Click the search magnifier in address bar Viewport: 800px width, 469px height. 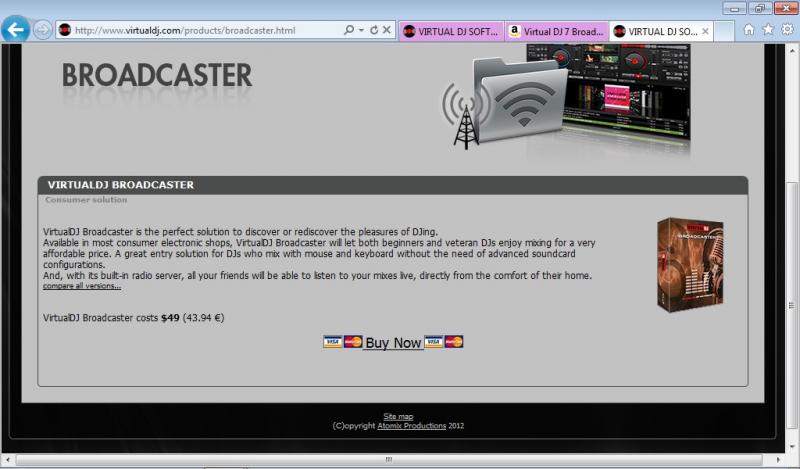click(x=348, y=30)
